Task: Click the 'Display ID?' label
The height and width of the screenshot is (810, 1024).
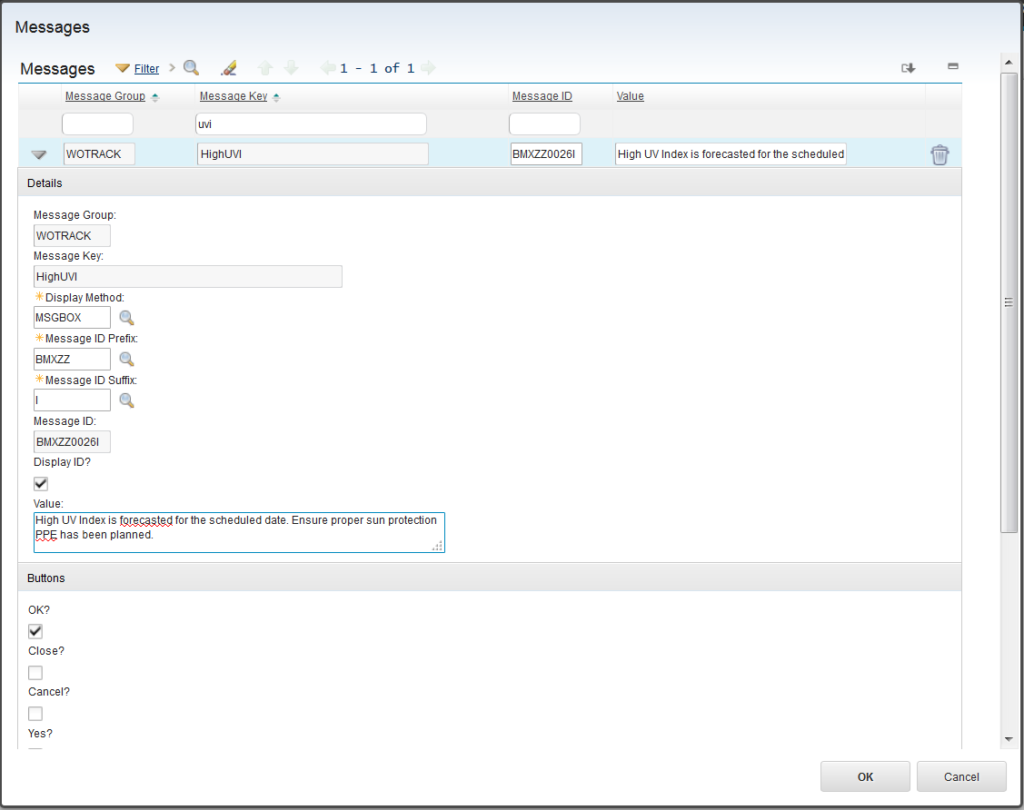Action: (62, 462)
